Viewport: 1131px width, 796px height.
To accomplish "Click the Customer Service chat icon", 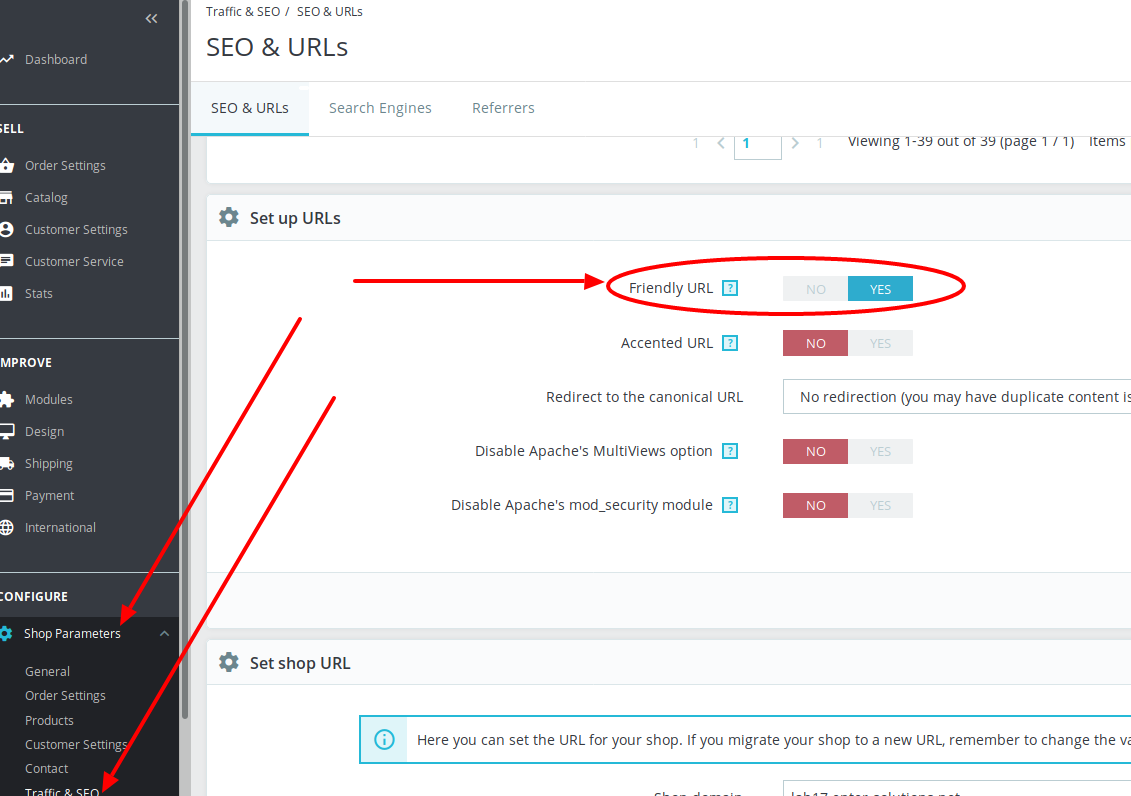I will pyautogui.click(x=6, y=261).
